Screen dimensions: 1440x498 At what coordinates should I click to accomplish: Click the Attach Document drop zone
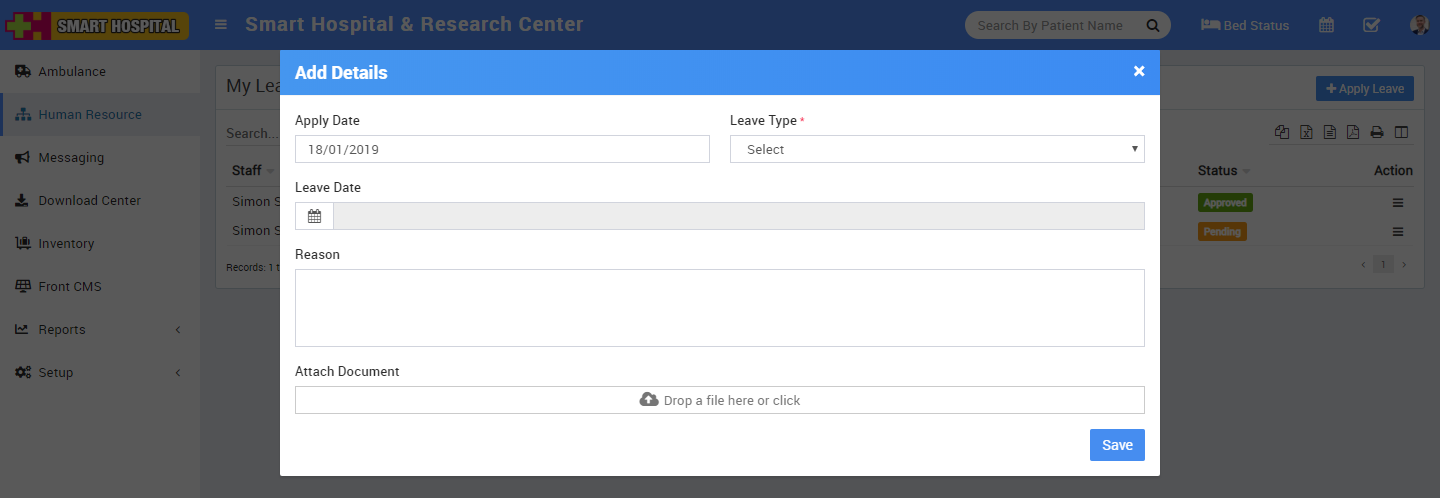pos(719,400)
